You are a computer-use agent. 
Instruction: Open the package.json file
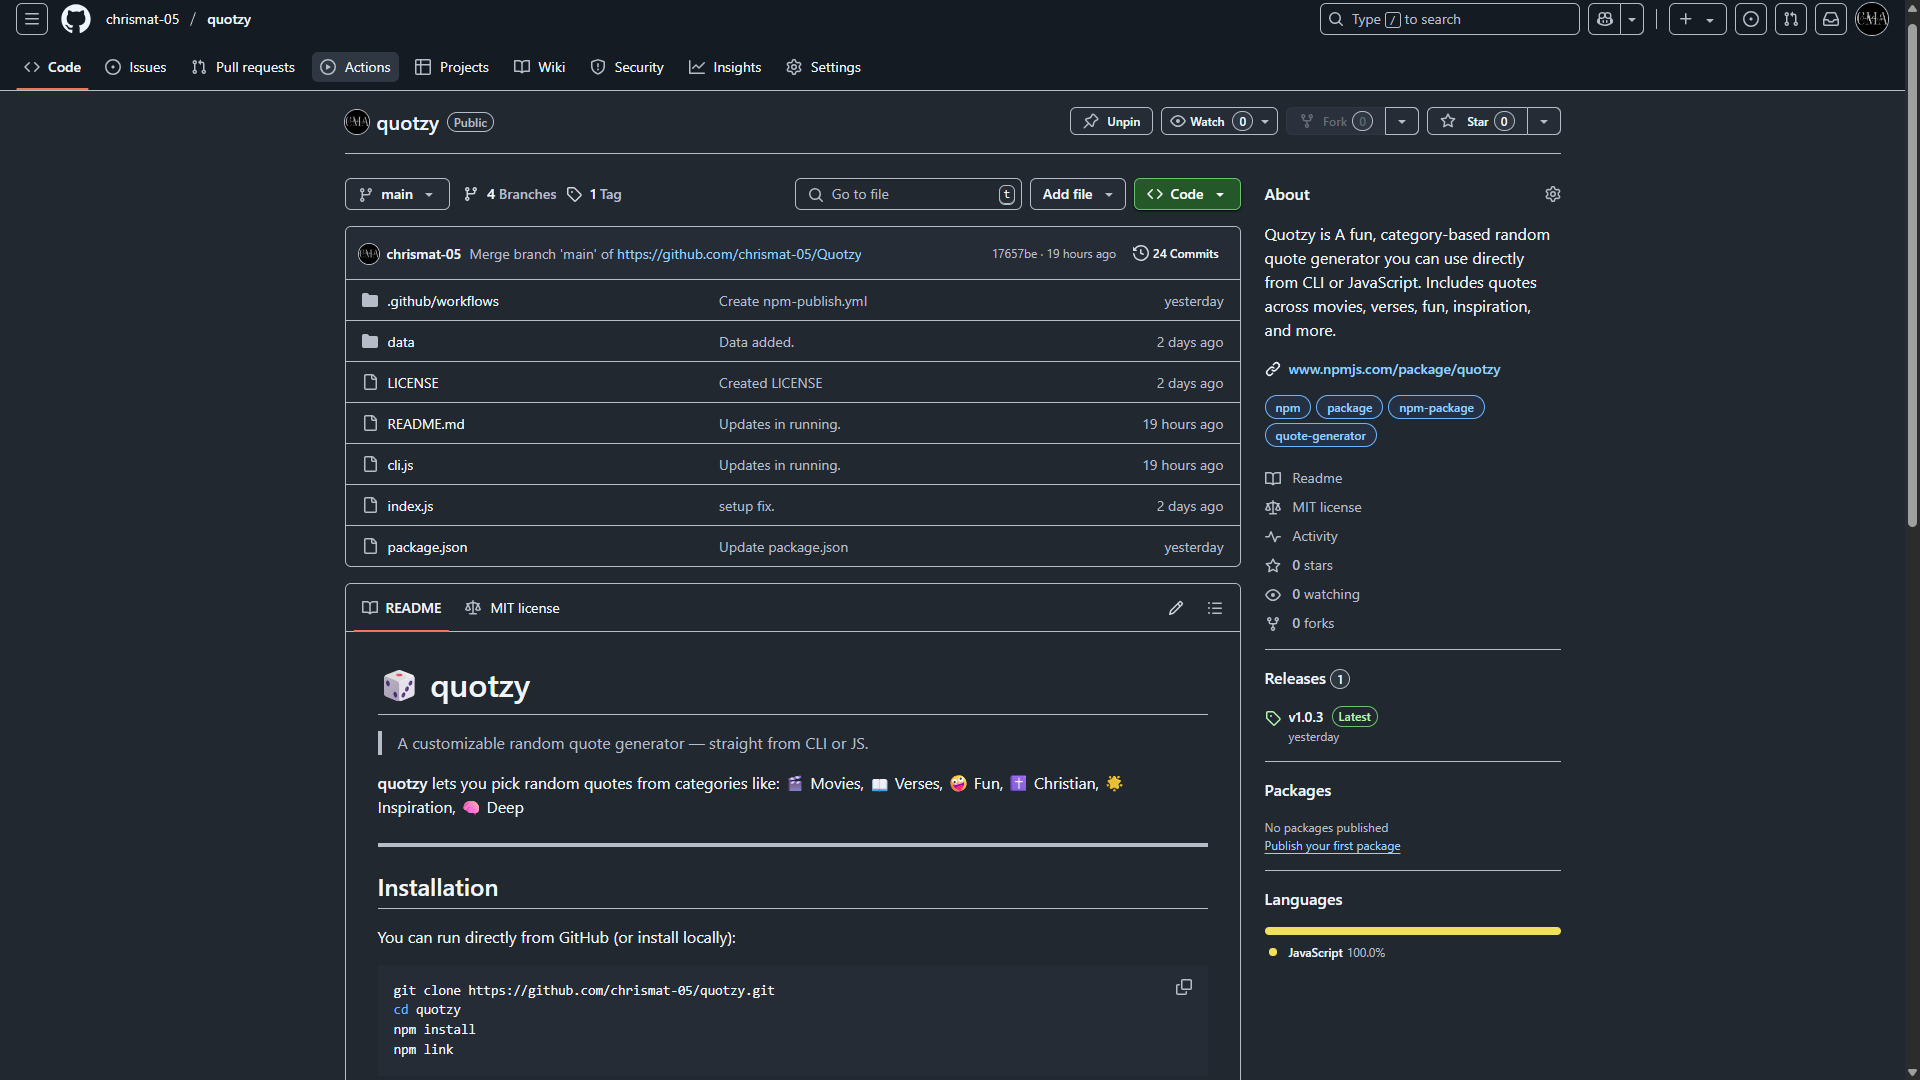(x=427, y=547)
